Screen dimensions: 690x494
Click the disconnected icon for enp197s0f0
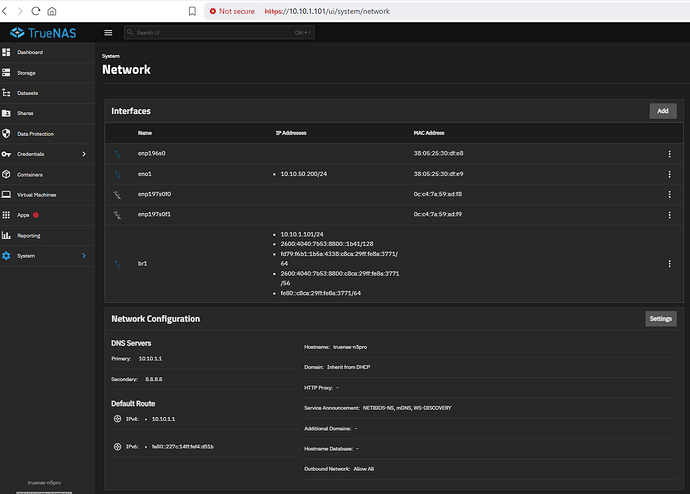(117, 194)
